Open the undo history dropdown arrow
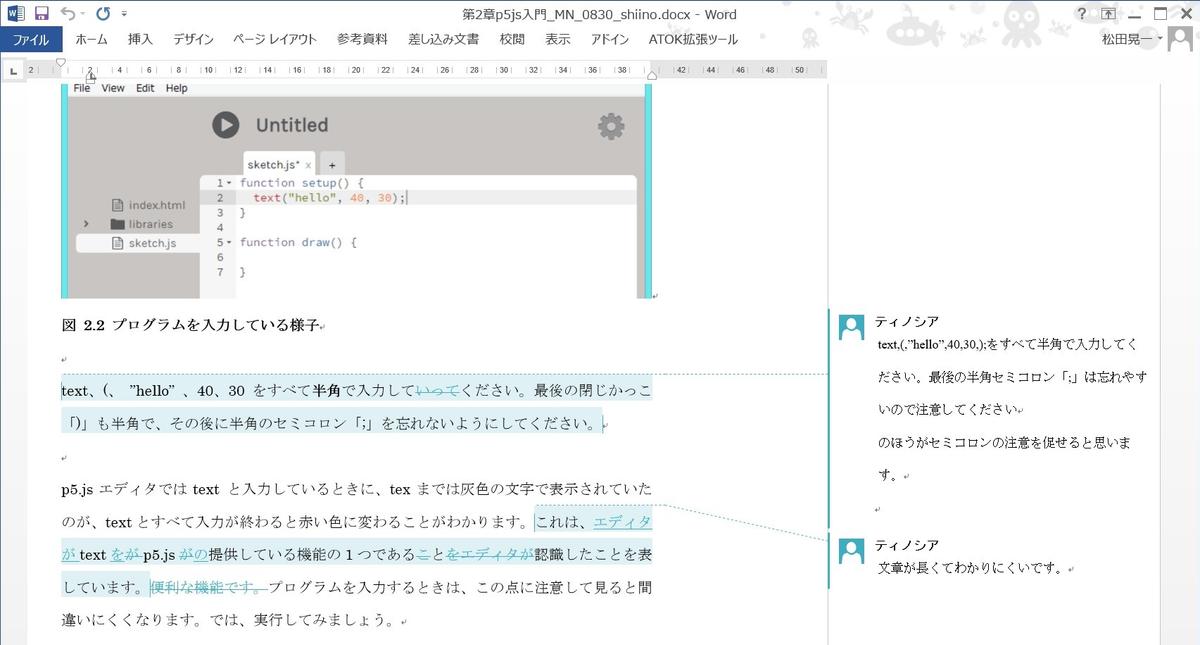The image size is (1200, 645). [x=82, y=14]
